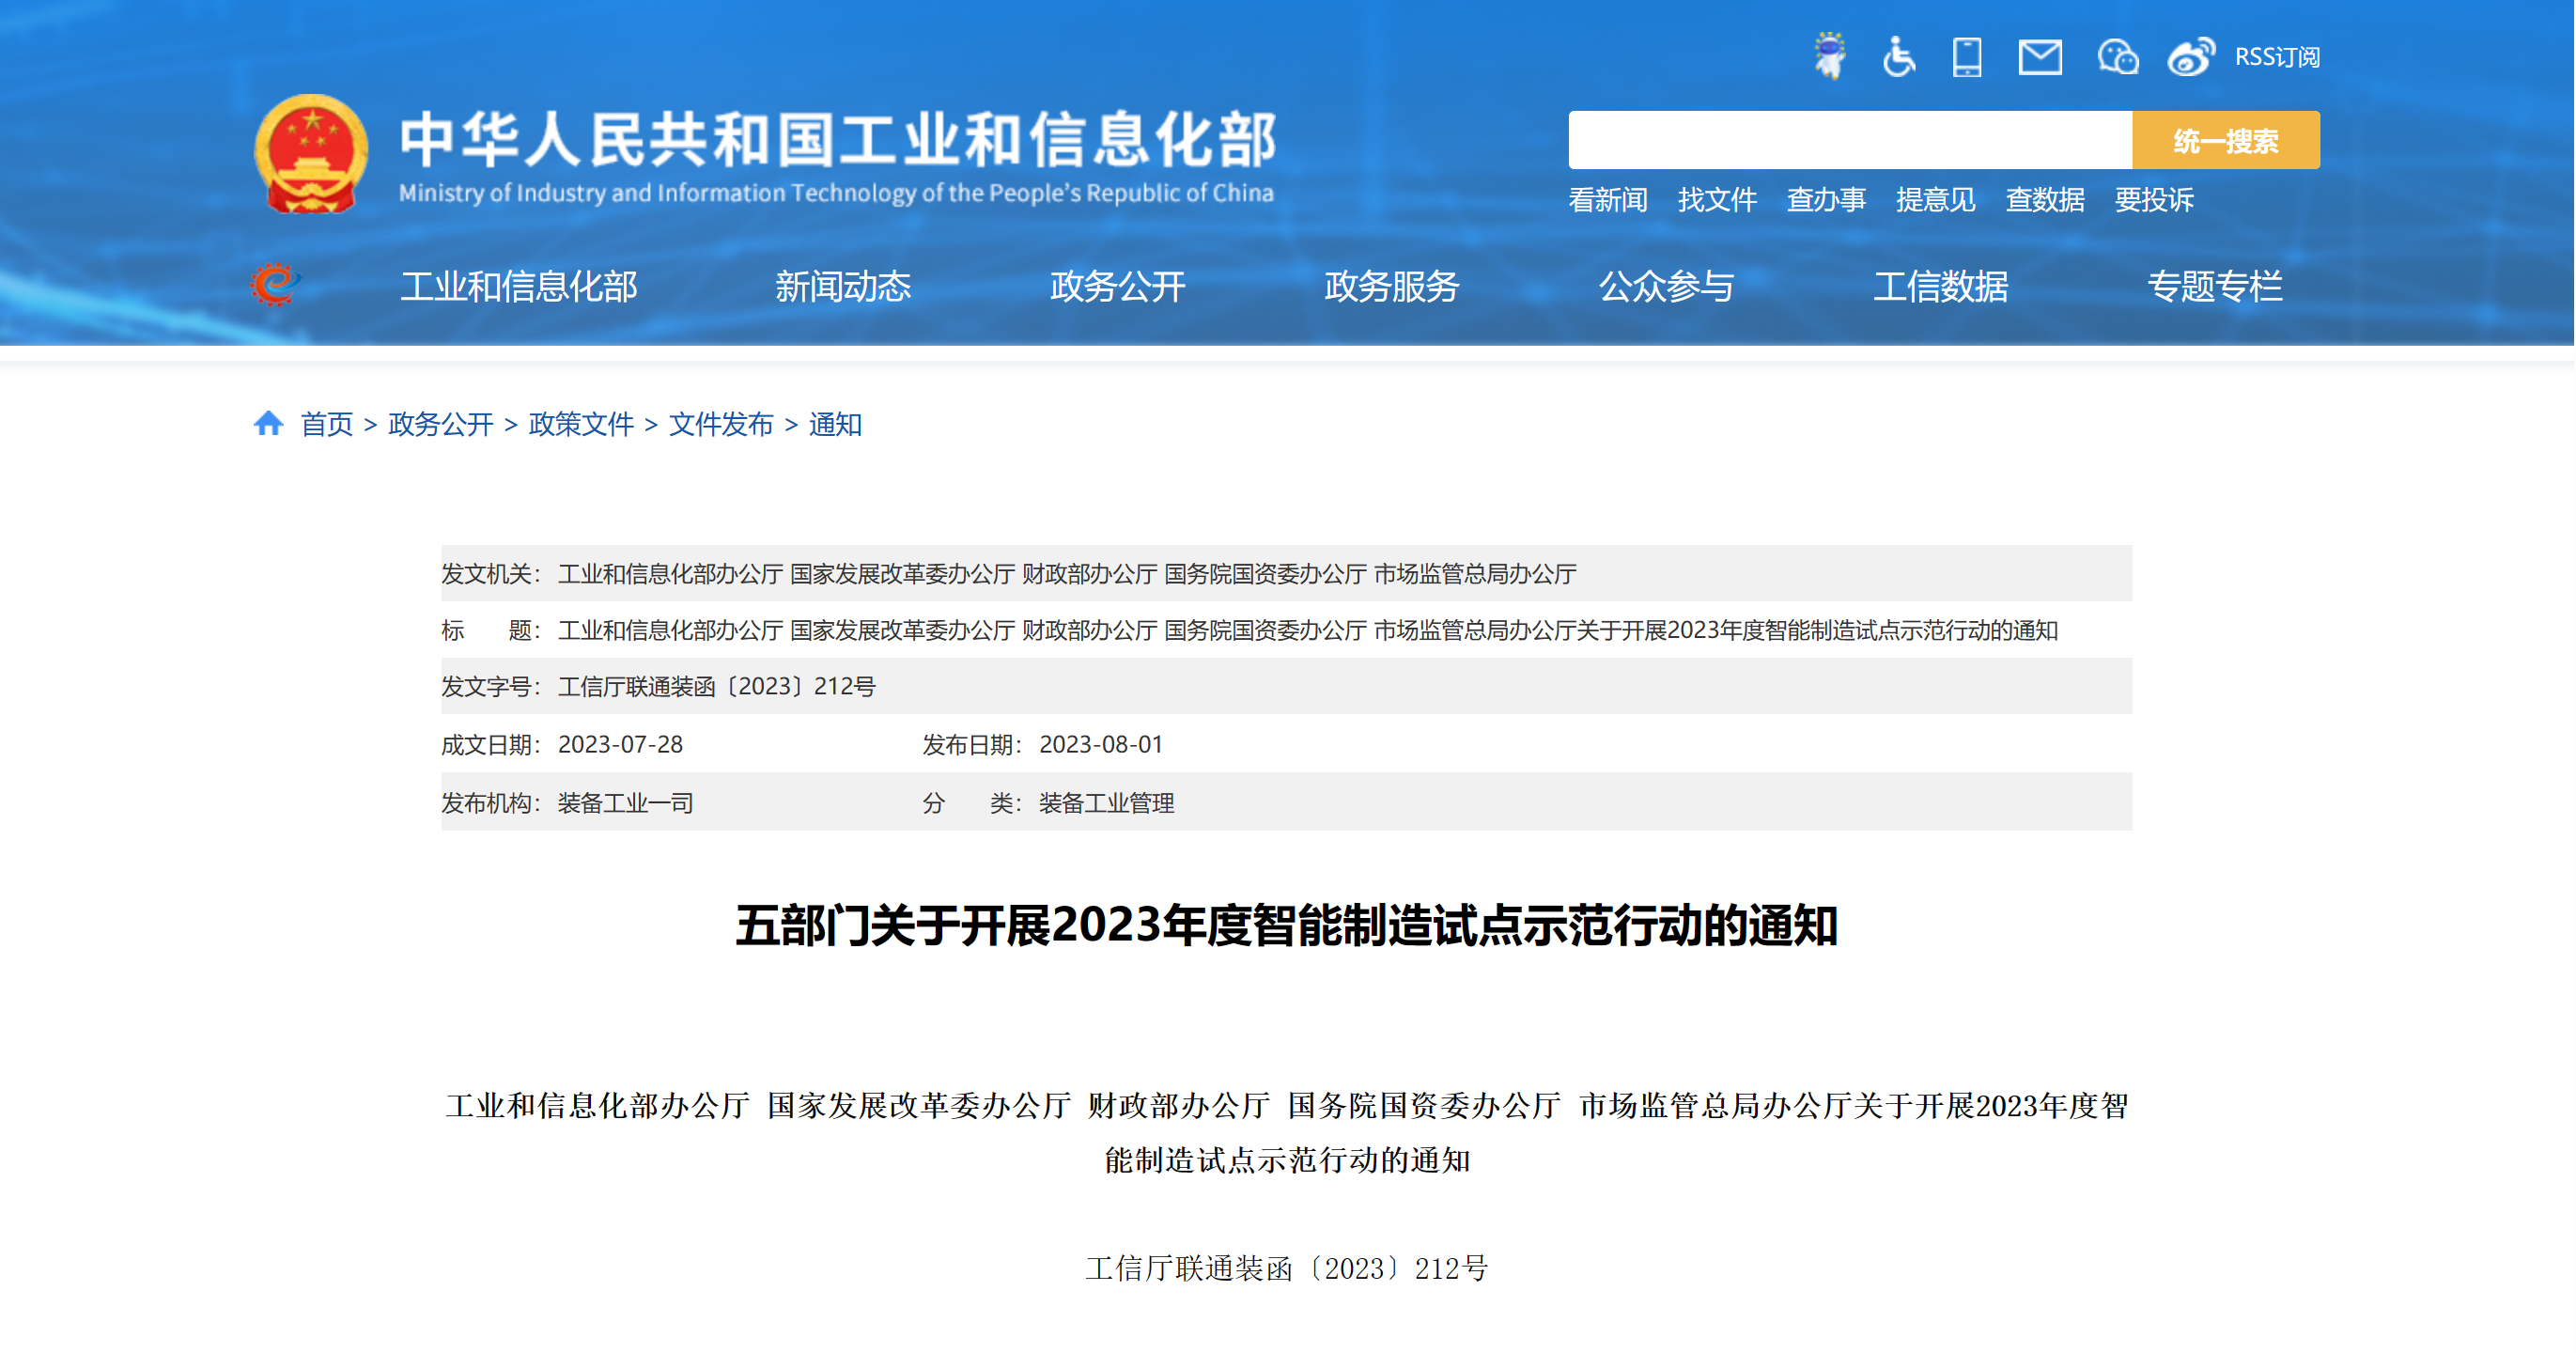
Task: Click the home icon in breadcrumb
Action: (268, 423)
